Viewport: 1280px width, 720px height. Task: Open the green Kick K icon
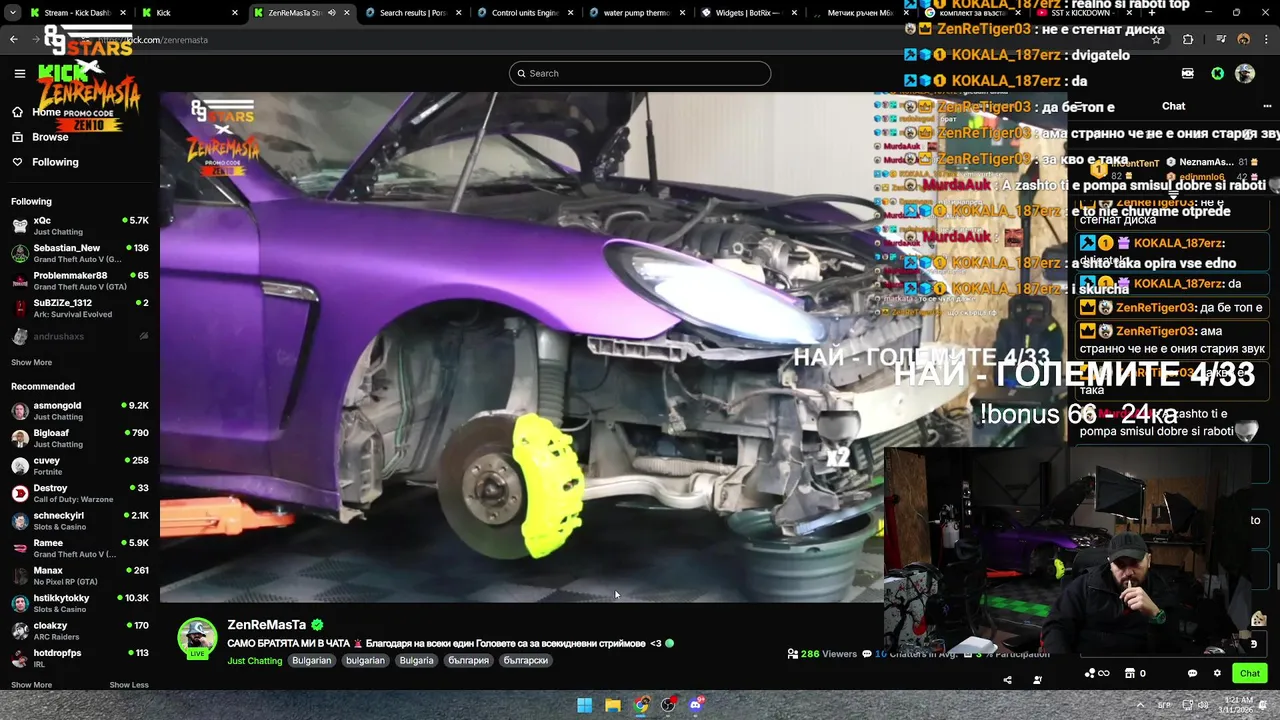(1217, 73)
